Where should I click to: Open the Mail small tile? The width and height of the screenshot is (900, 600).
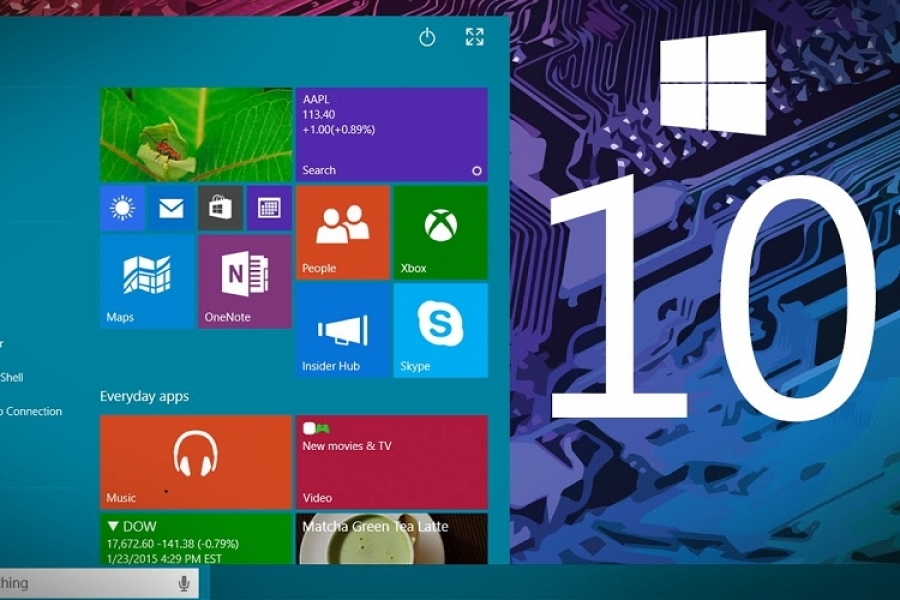(171, 208)
